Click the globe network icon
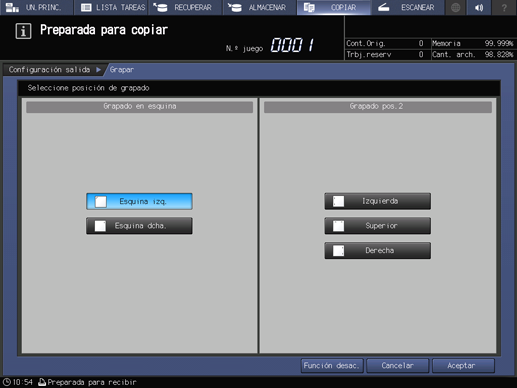Image resolution: width=517 pixels, height=388 pixels. (x=455, y=7)
